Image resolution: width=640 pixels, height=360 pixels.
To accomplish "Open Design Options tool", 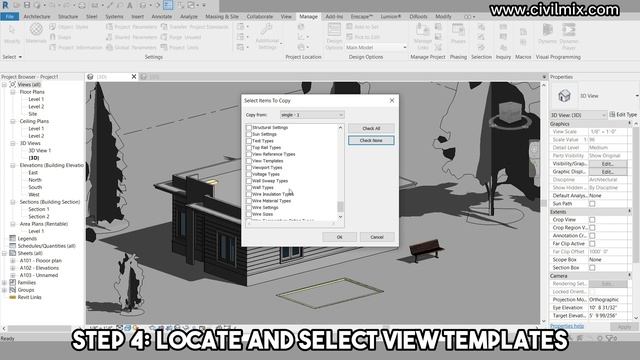I will tap(334, 37).
